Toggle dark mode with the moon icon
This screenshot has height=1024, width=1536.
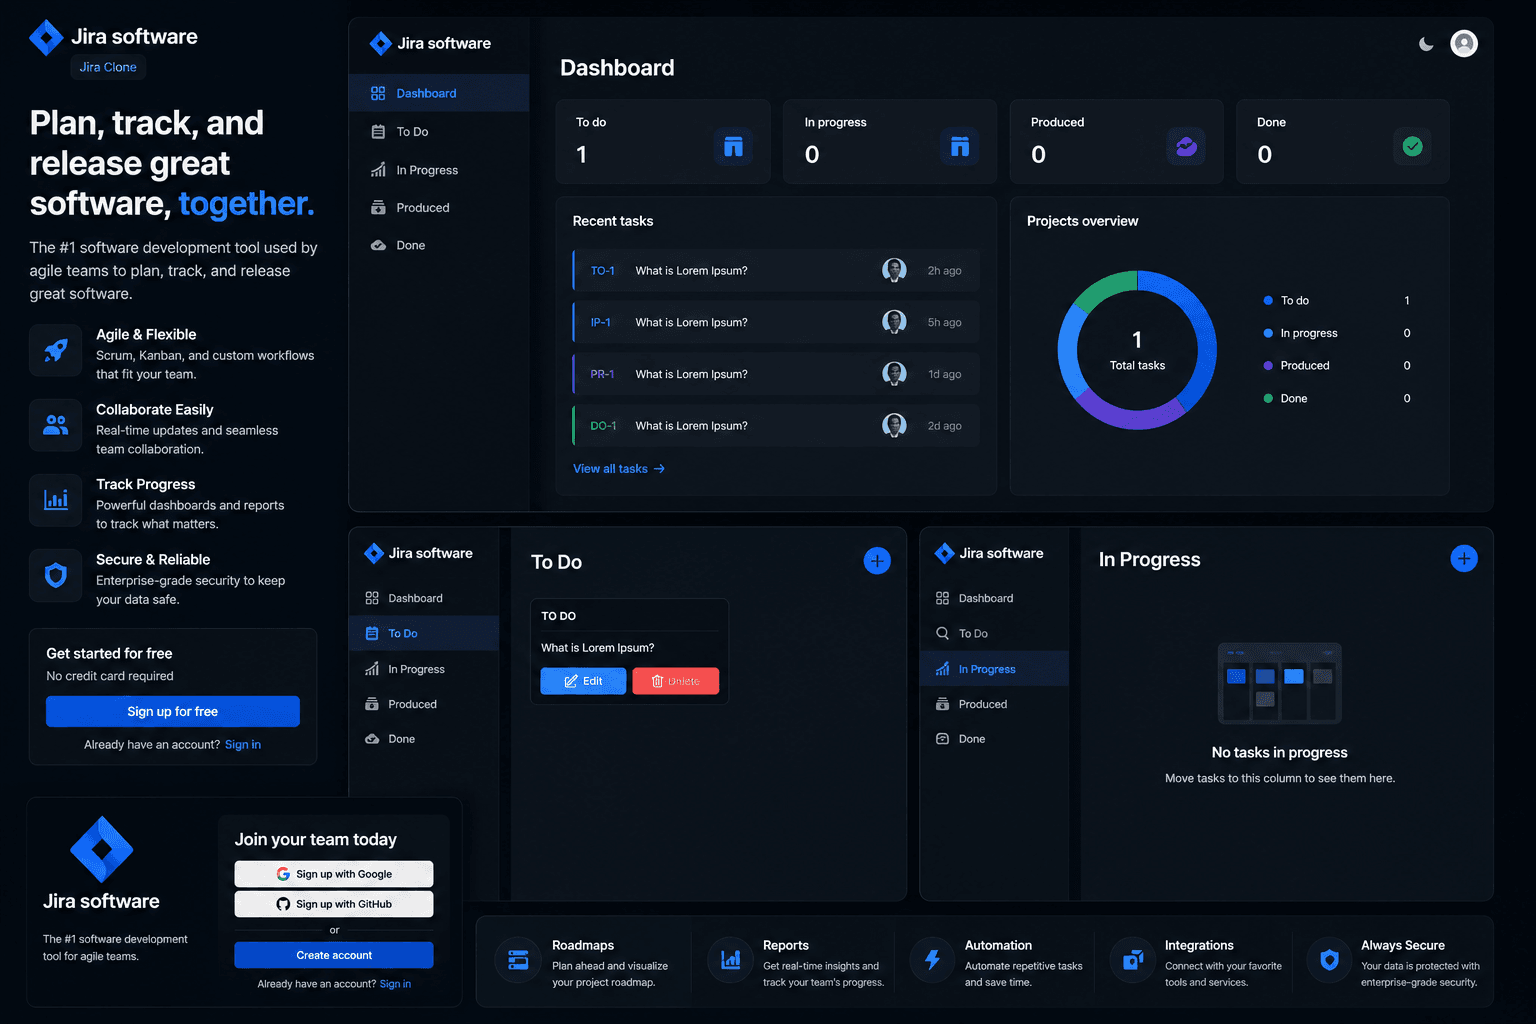[1426, 44]
